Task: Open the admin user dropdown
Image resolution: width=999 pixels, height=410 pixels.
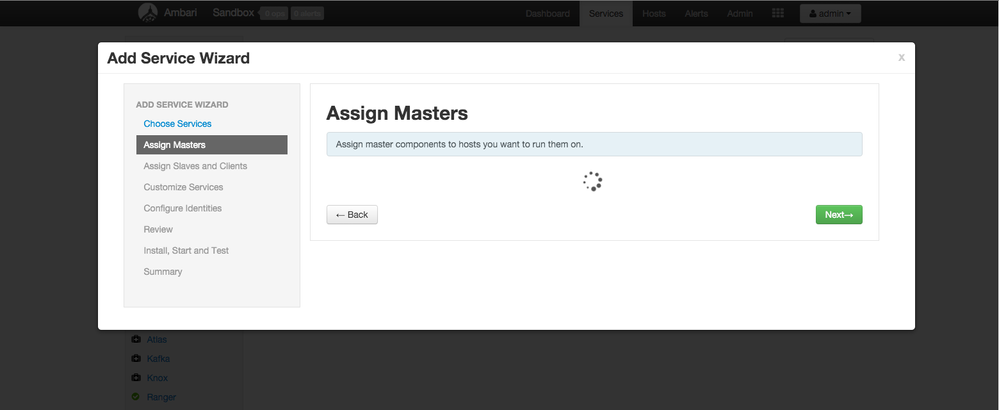Action: tap(830, 13)
